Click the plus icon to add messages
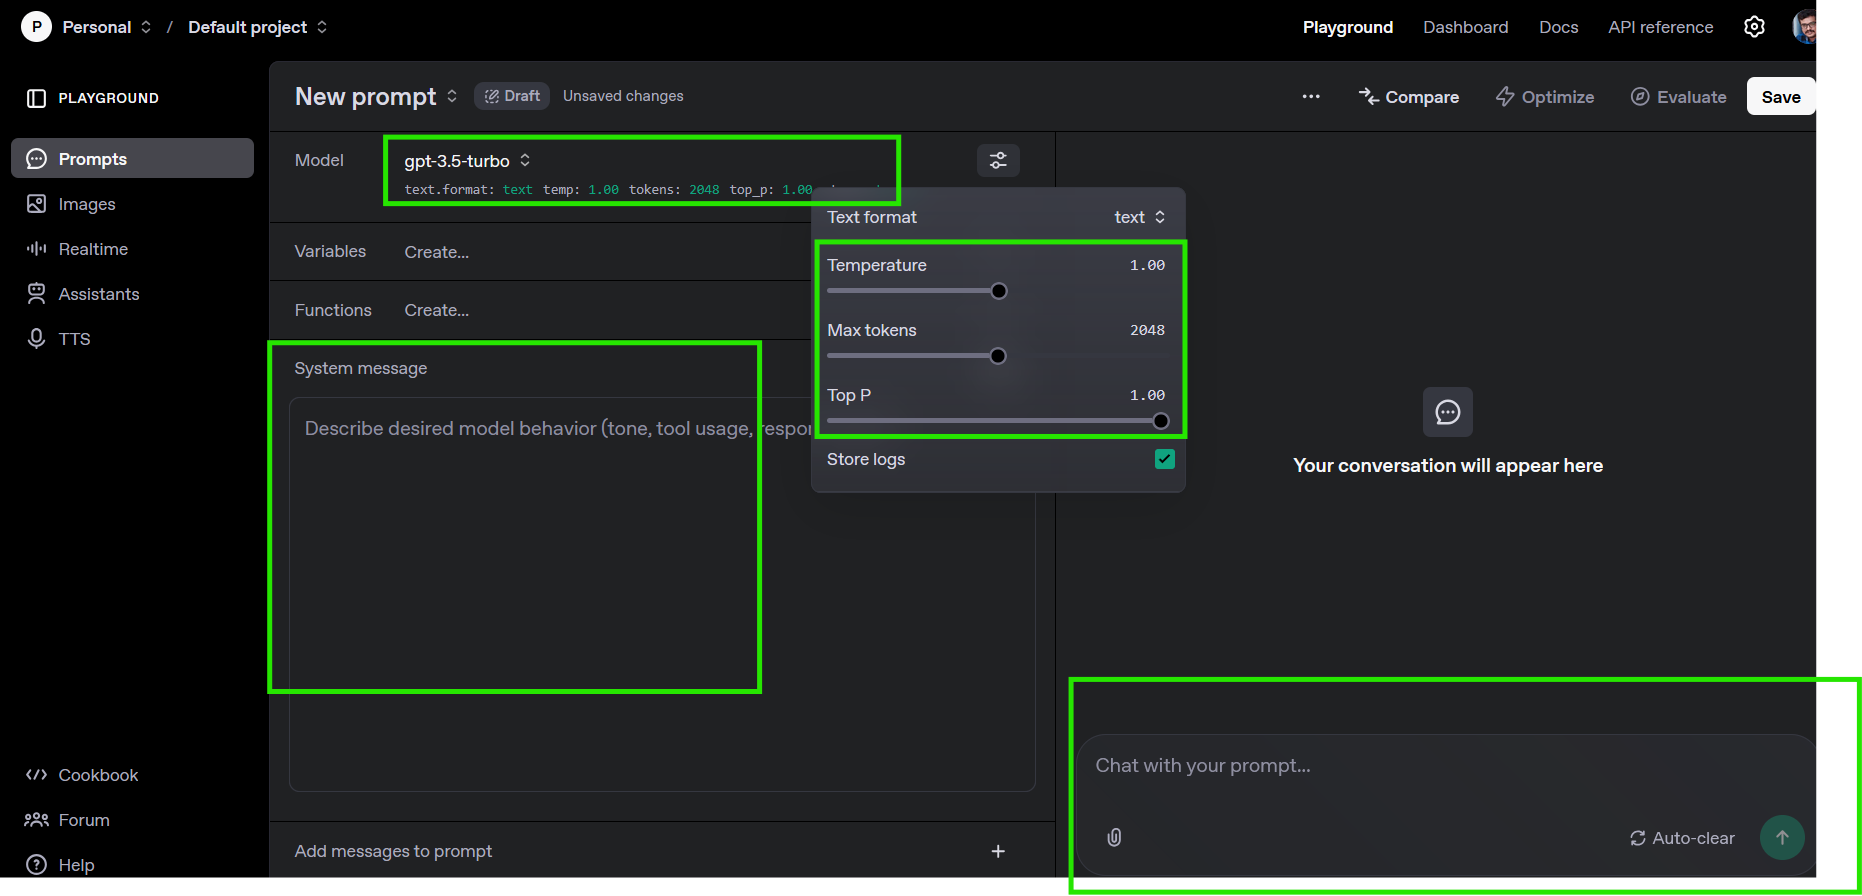 [997, 851]
